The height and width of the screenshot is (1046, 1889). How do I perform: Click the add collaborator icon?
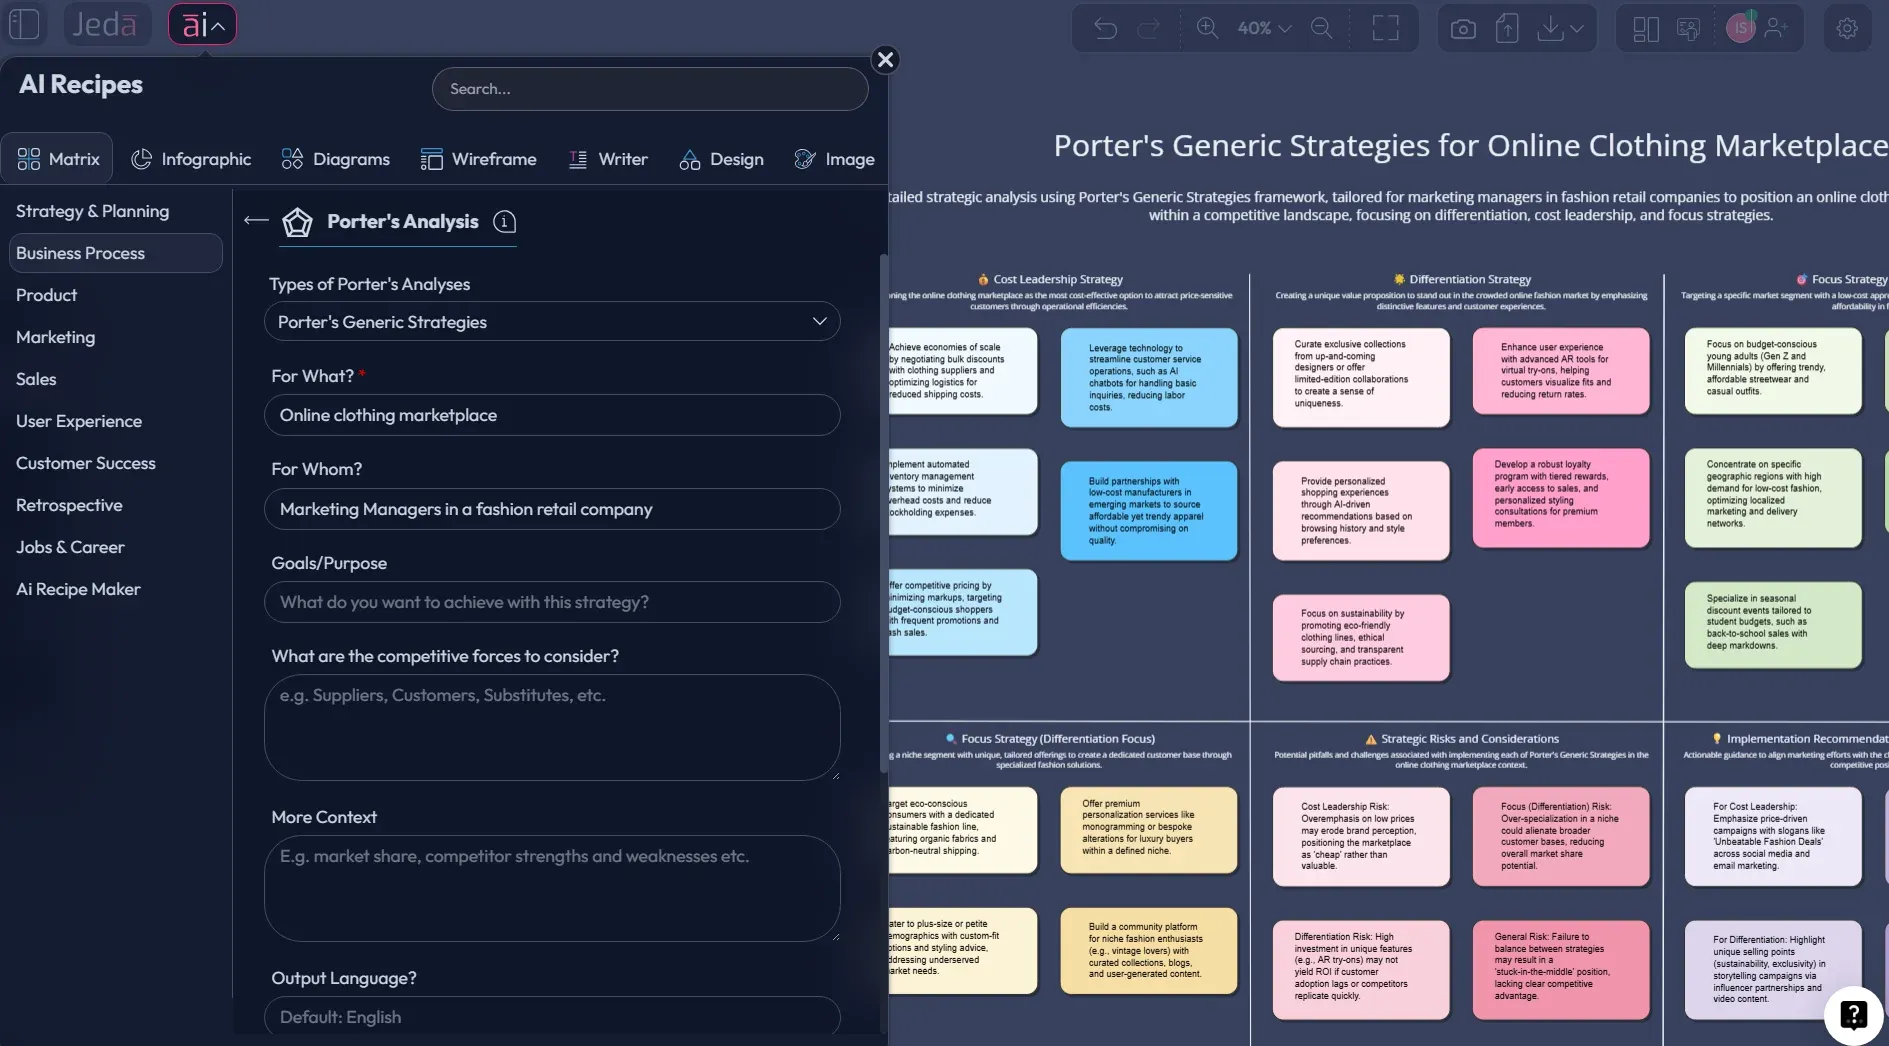pos(1777,27)
